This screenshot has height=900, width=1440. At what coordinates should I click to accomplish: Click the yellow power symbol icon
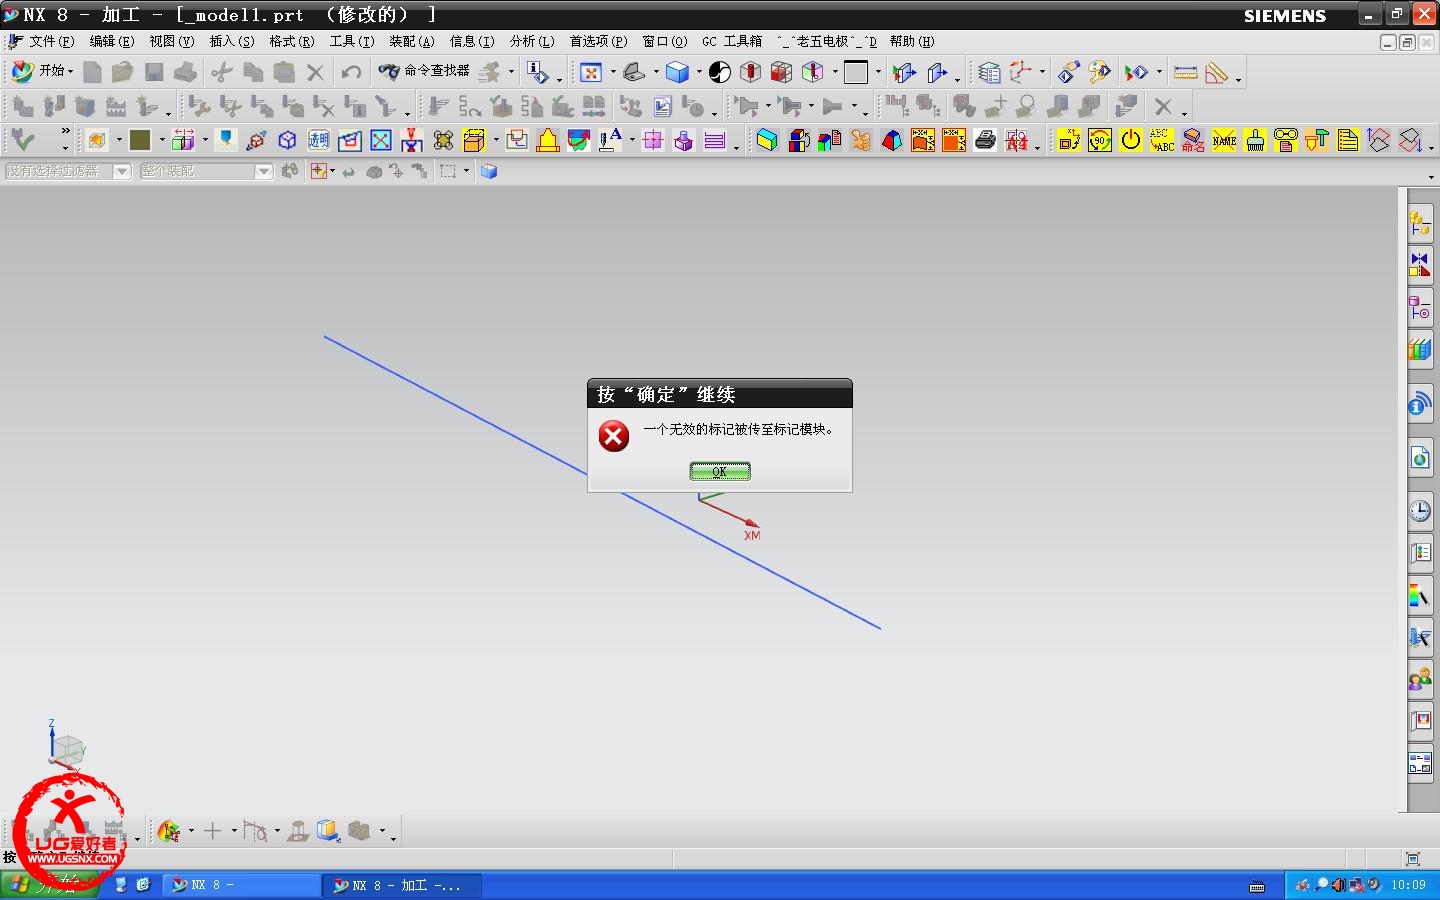pos(1131,140)
